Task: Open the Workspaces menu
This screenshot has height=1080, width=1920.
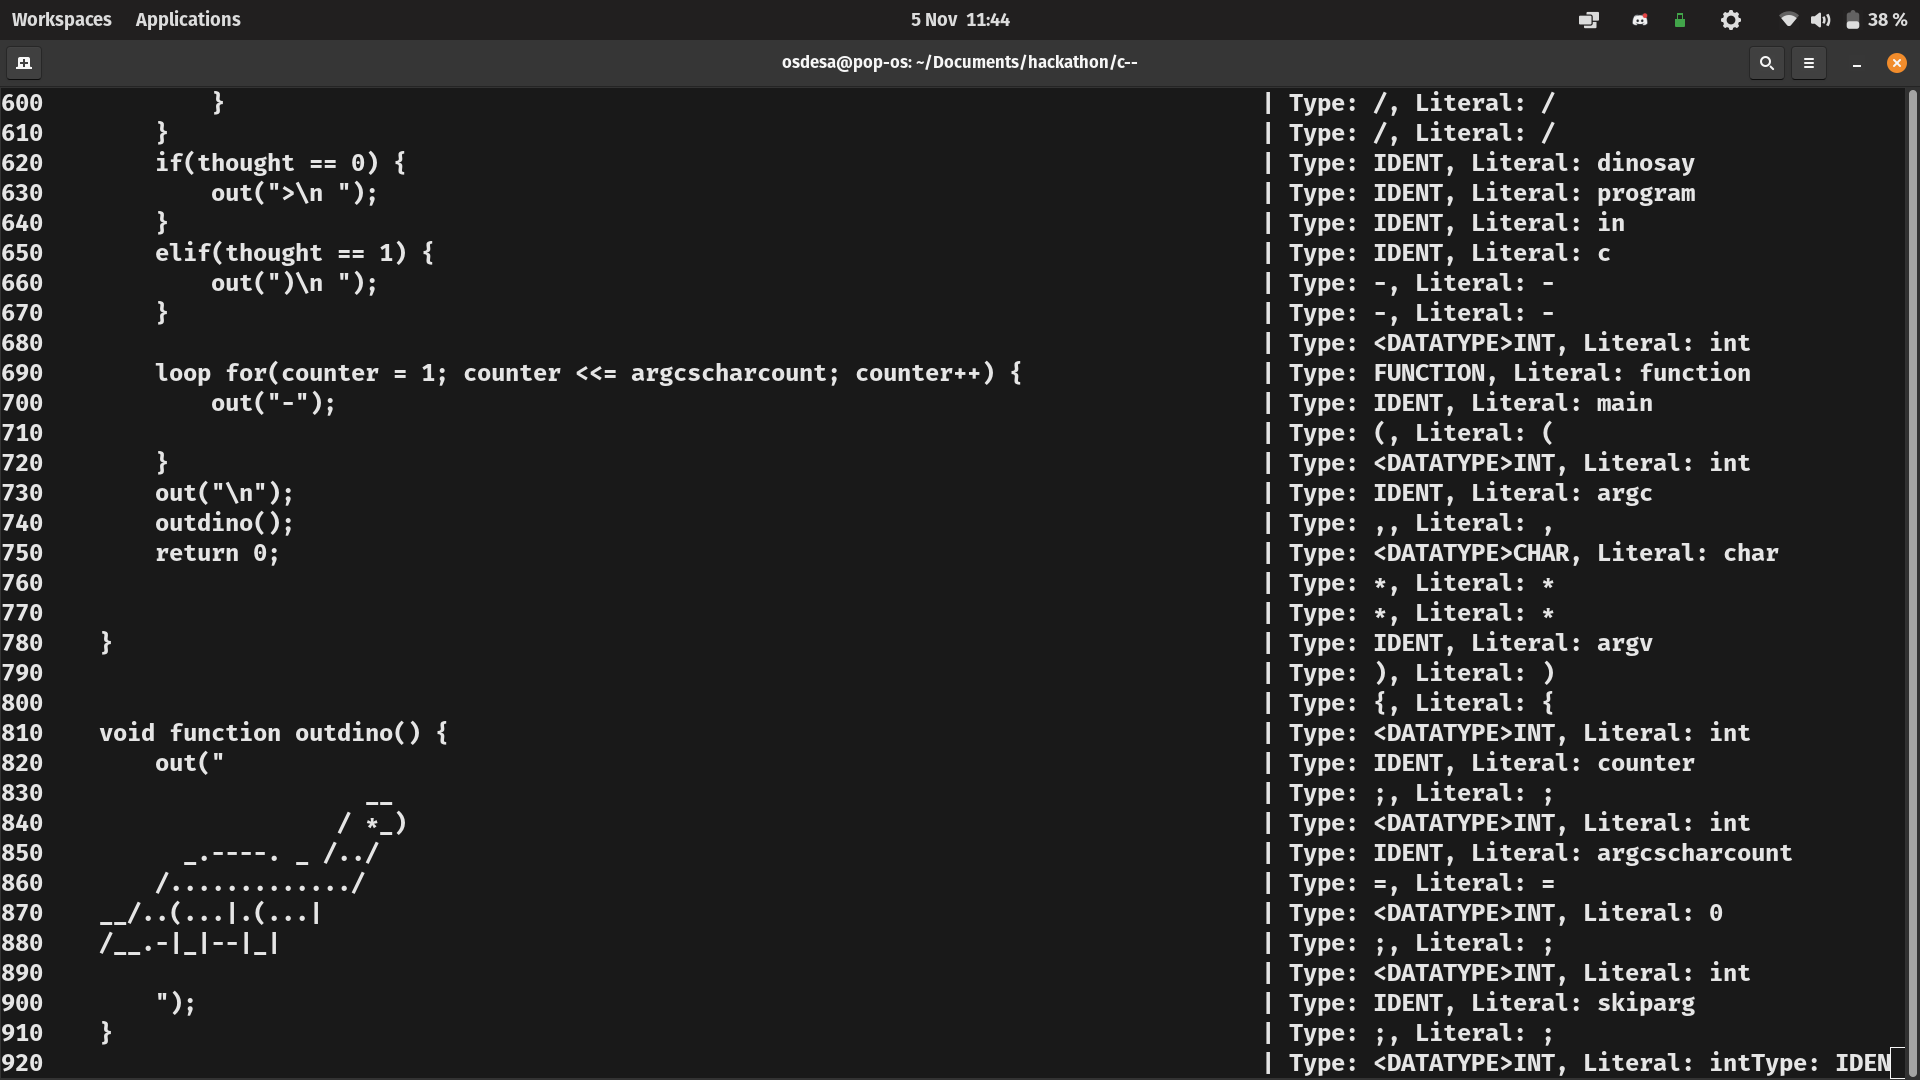Action: coord(61,20)
